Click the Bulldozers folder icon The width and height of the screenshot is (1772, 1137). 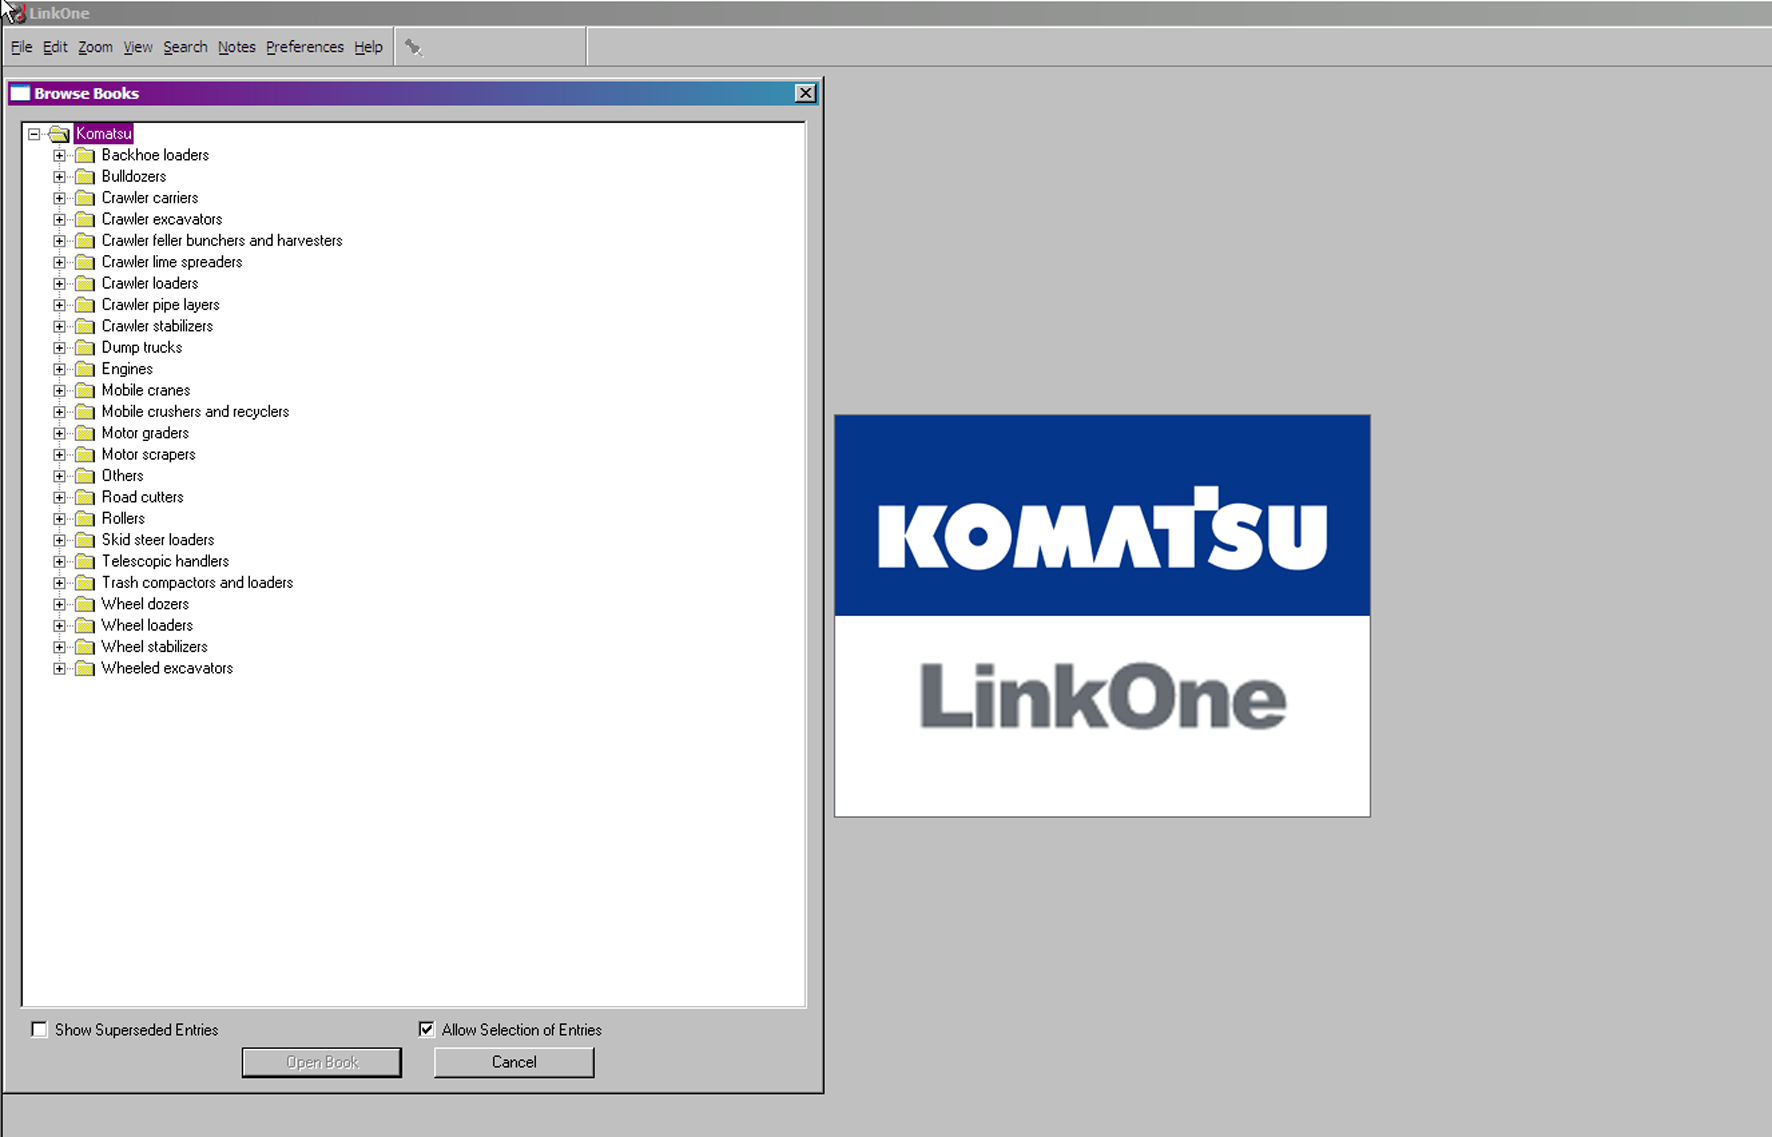86,177
